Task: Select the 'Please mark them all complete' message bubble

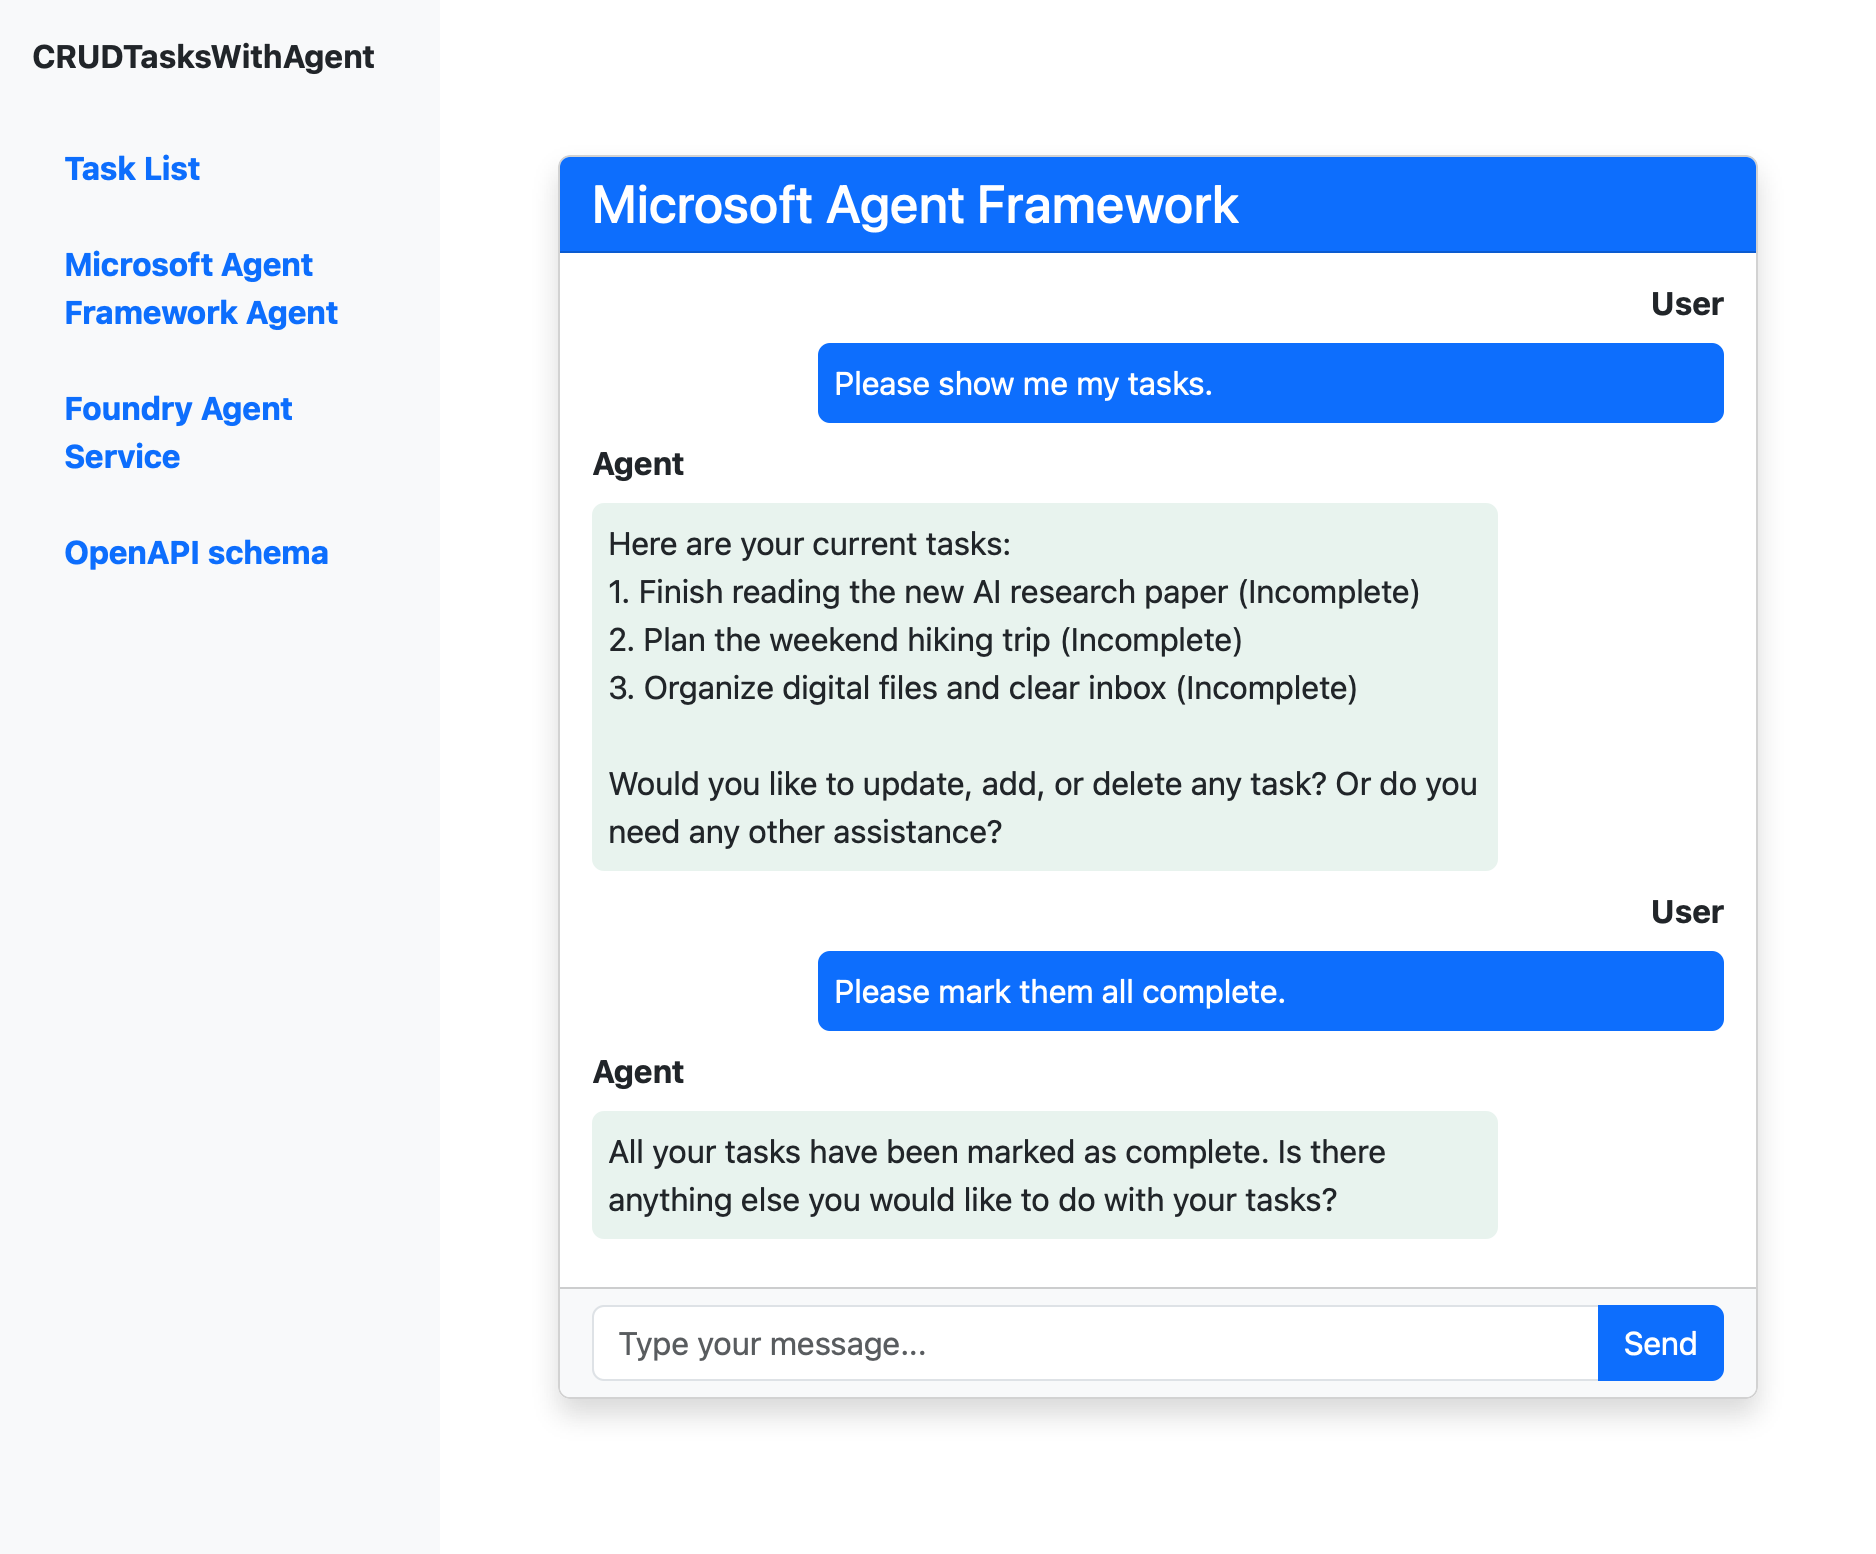Action: [1270, 991]
